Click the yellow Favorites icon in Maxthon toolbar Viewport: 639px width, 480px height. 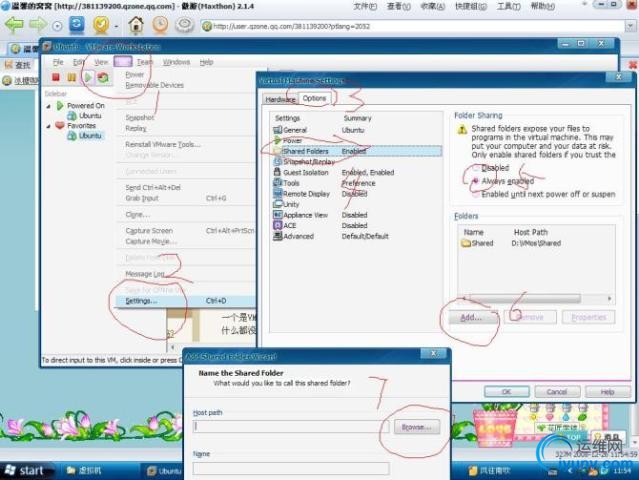(x=101, y=25)
